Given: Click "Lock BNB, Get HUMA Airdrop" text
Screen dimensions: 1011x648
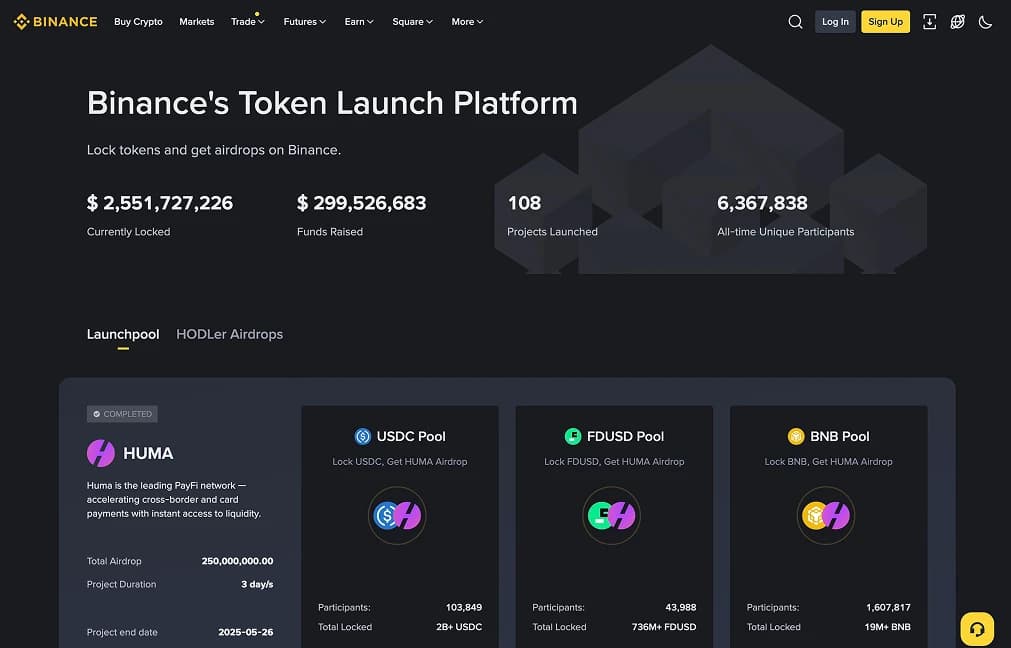Looking at the screenshot, I should 829,462.
